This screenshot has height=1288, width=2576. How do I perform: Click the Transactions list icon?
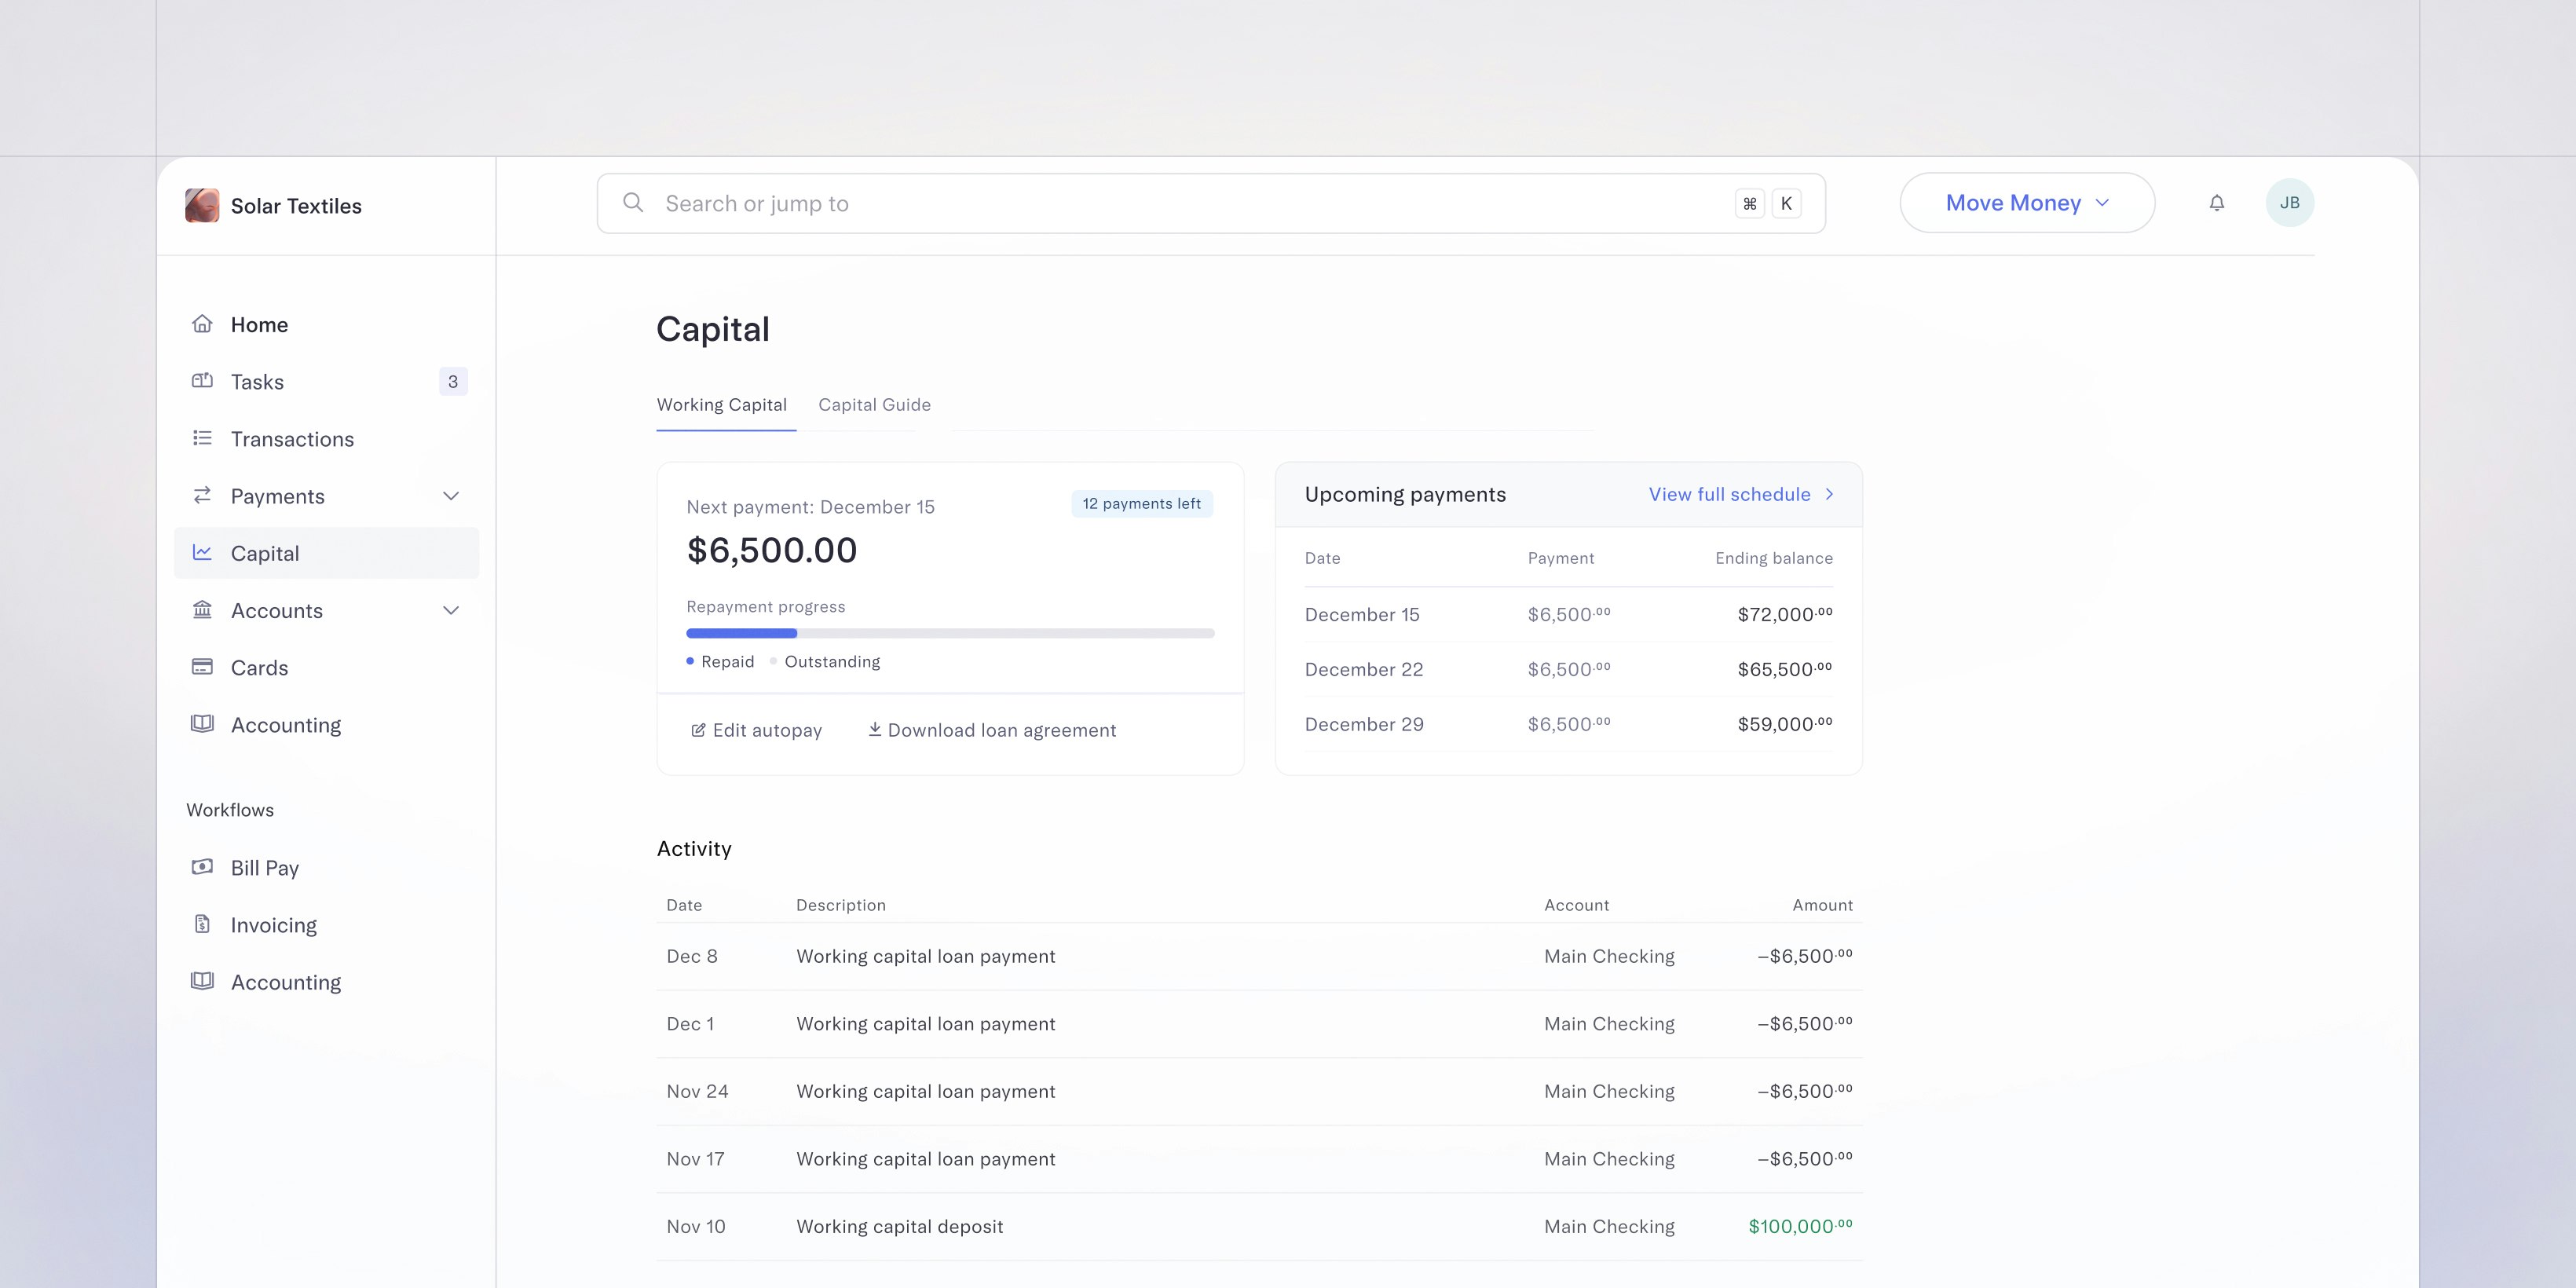202,438
